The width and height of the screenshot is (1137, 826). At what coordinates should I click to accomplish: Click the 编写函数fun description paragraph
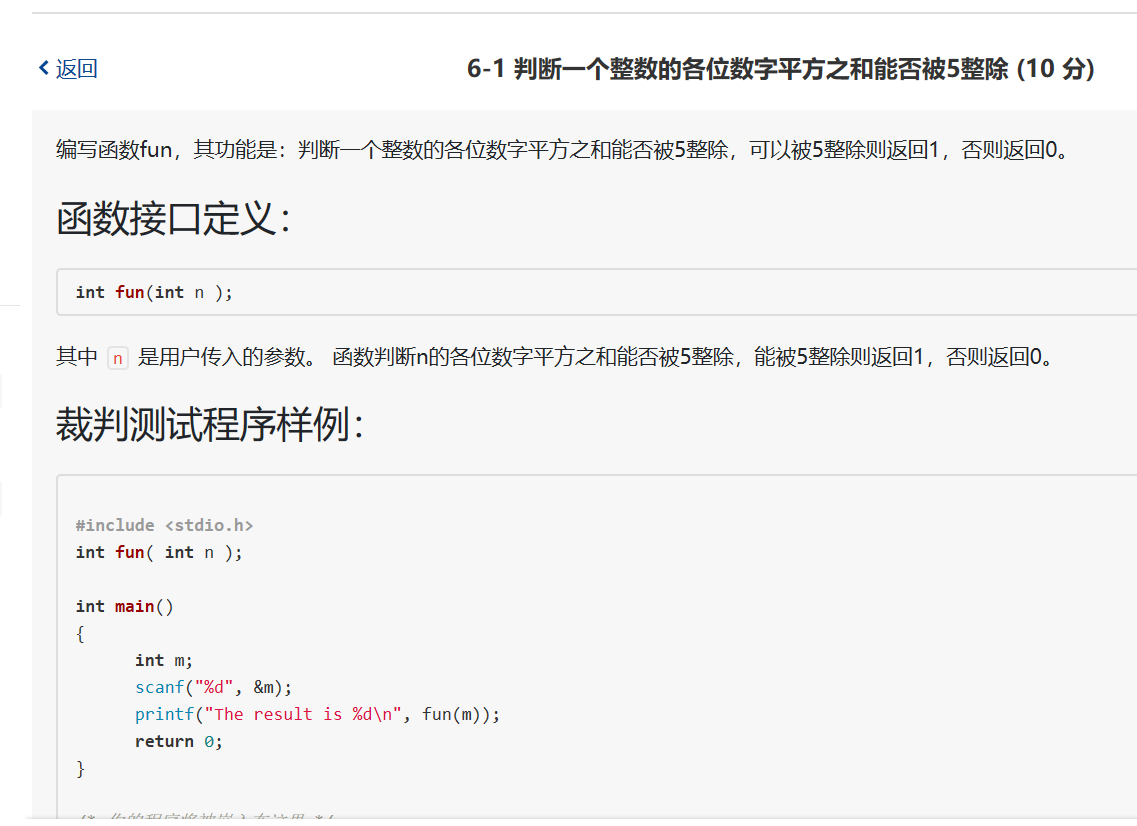(562, 151)
